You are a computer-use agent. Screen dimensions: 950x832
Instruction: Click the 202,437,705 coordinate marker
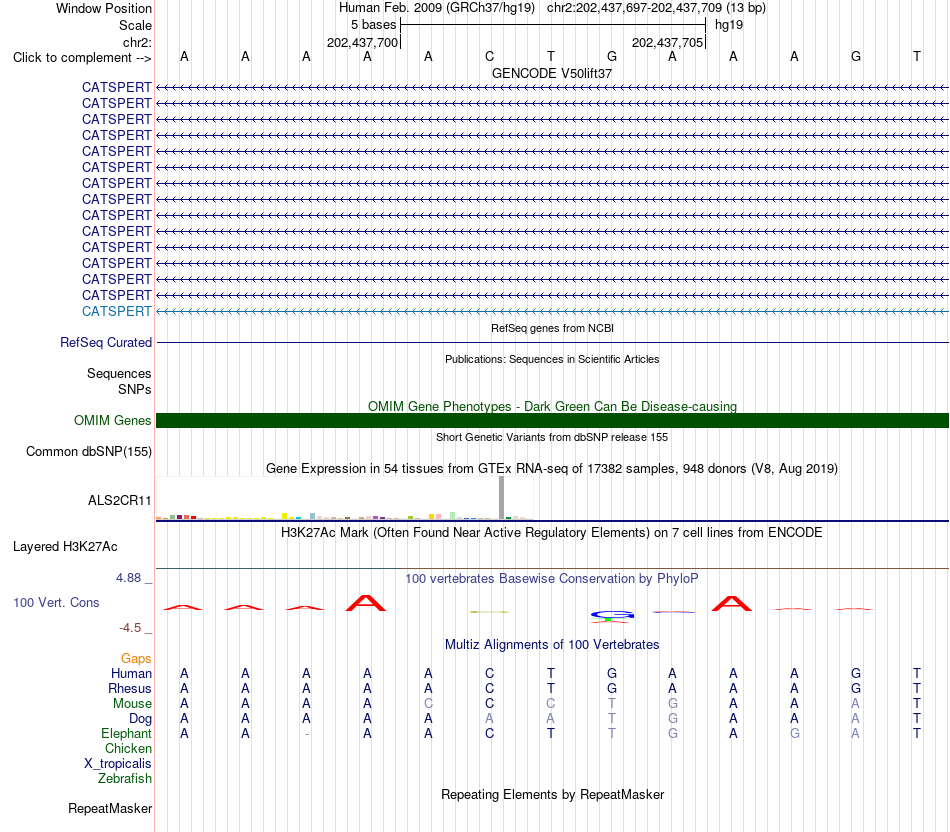click(667, 42)
